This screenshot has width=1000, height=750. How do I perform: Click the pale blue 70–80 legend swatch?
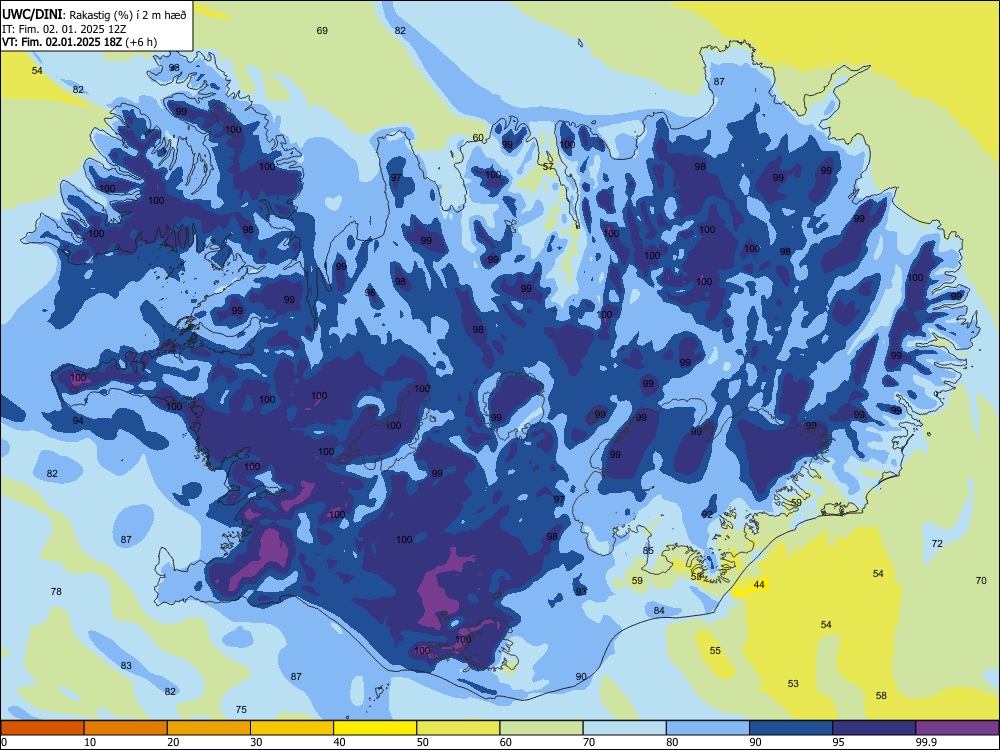point(624,728)
